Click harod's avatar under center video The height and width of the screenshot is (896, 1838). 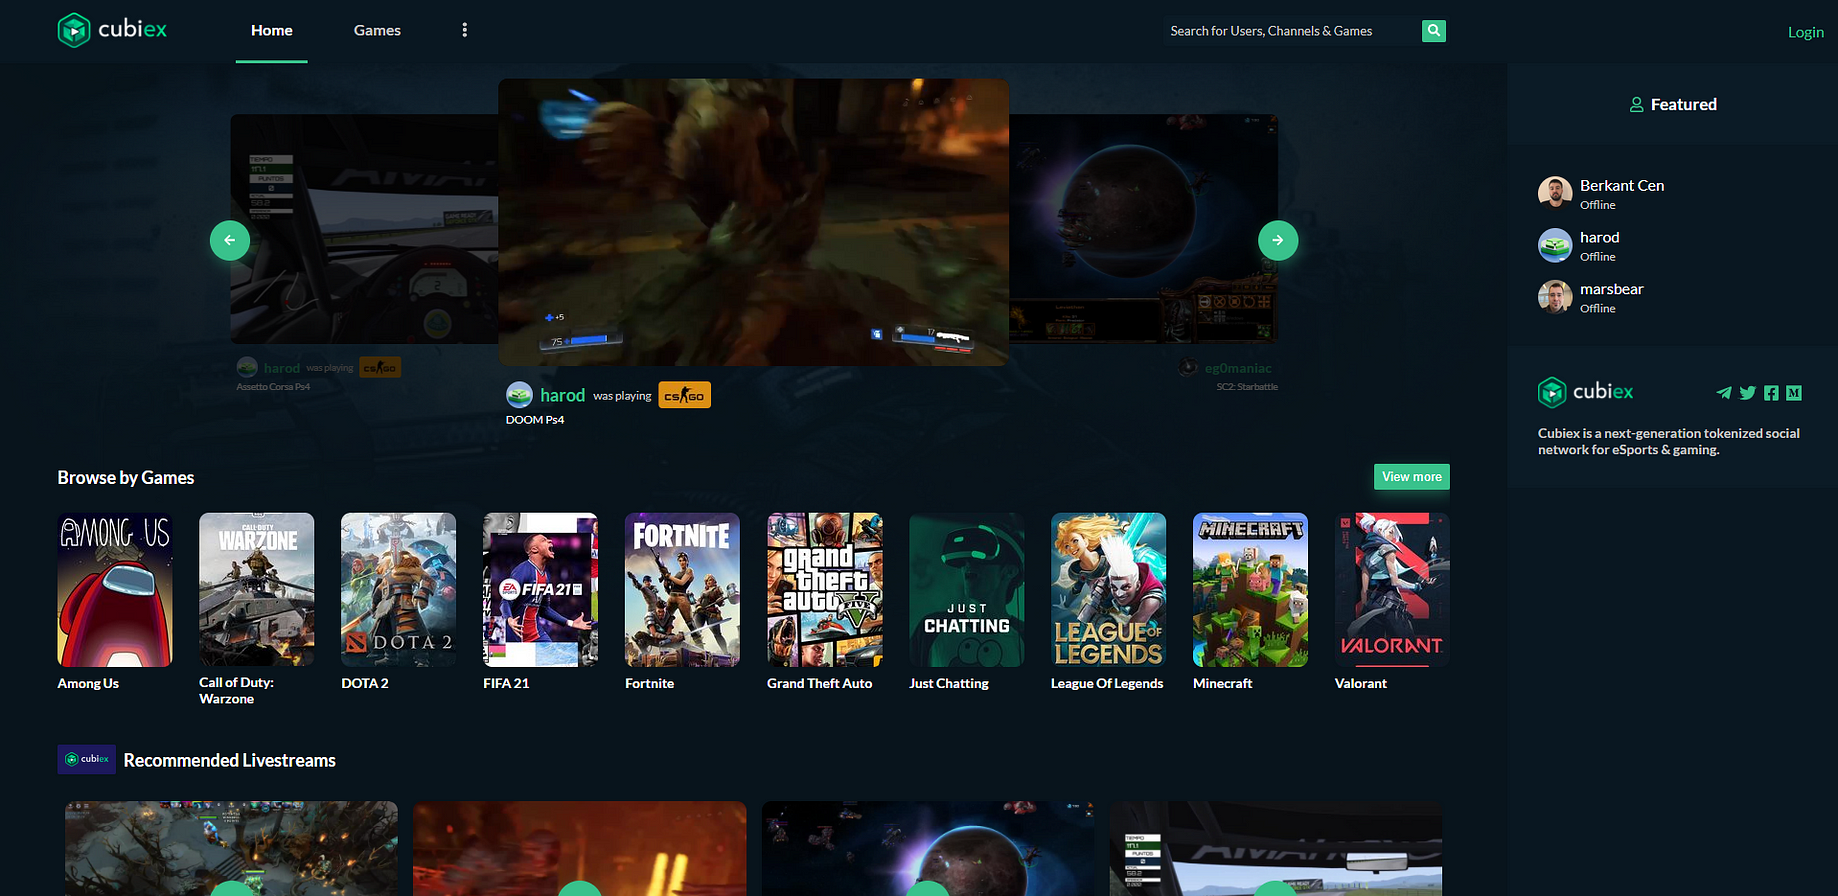click(519, 395)
